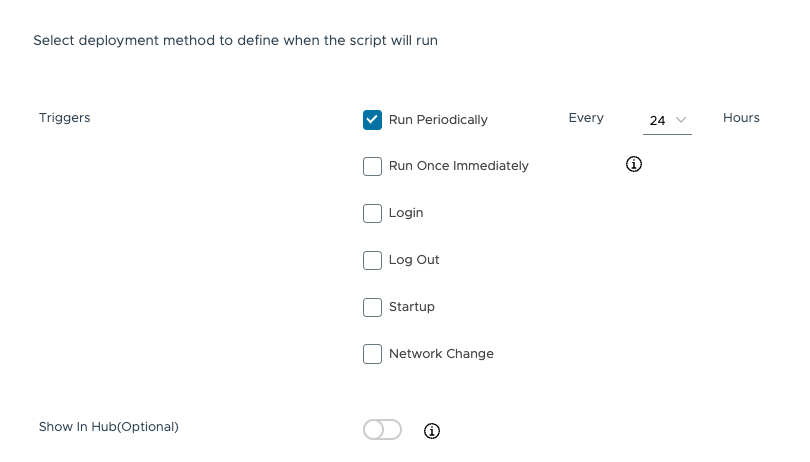Click the Startup label text

[411, 307]
